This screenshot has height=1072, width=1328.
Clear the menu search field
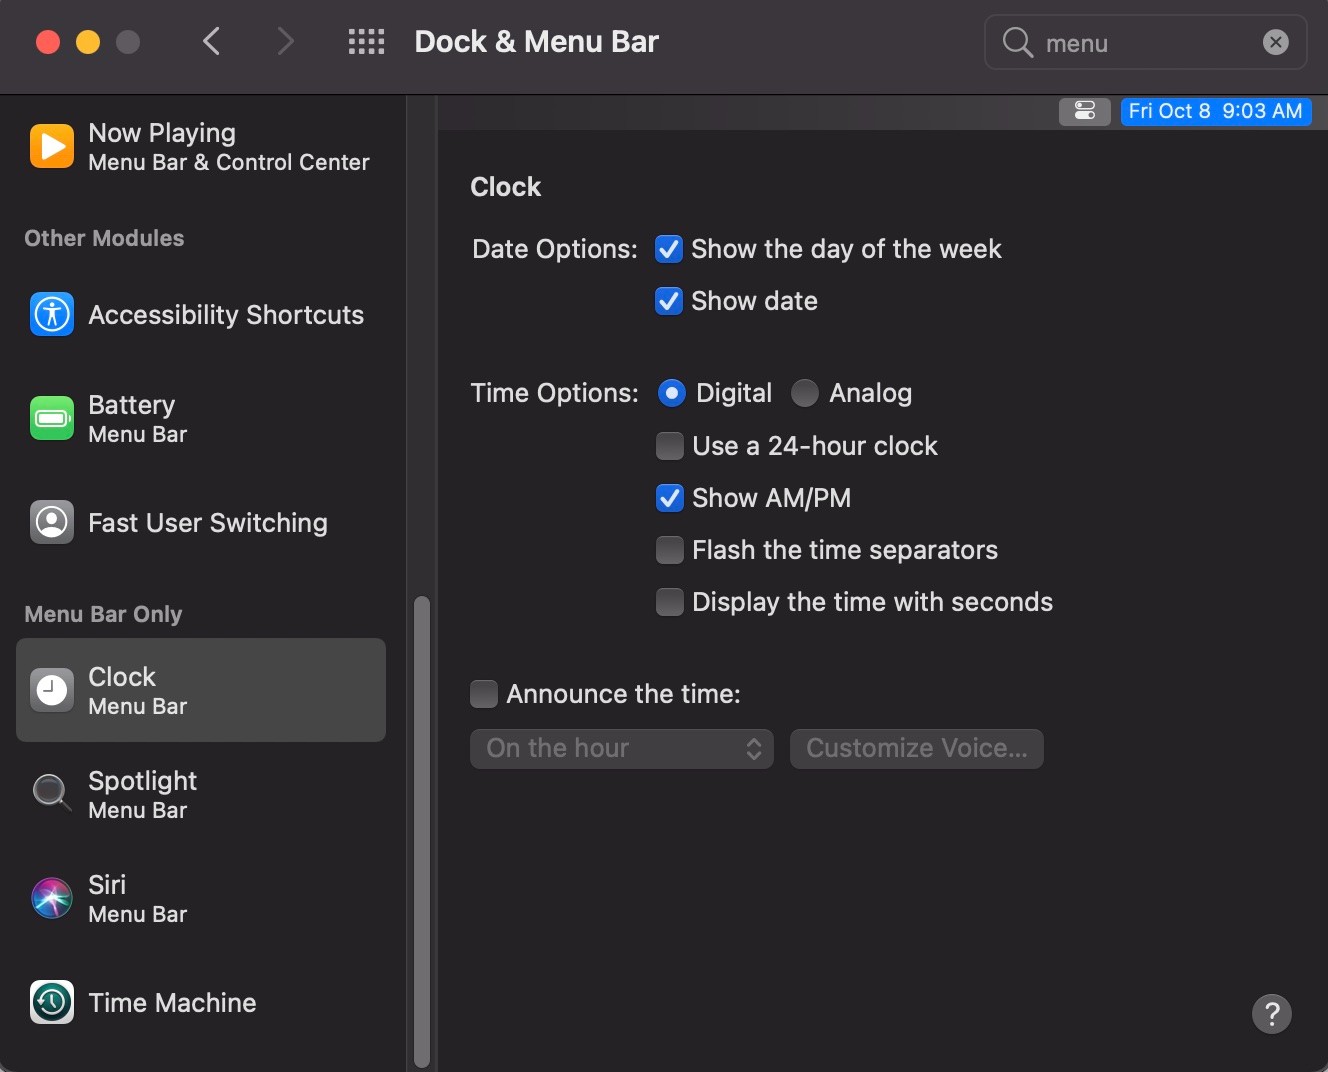(x=1276, y=42)
